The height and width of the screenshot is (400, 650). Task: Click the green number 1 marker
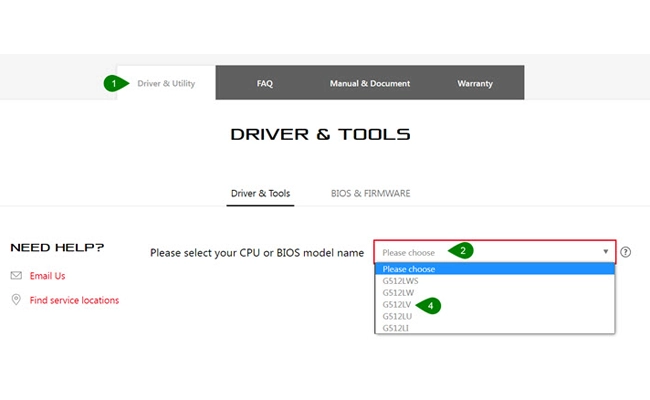(x=115, y=84)
